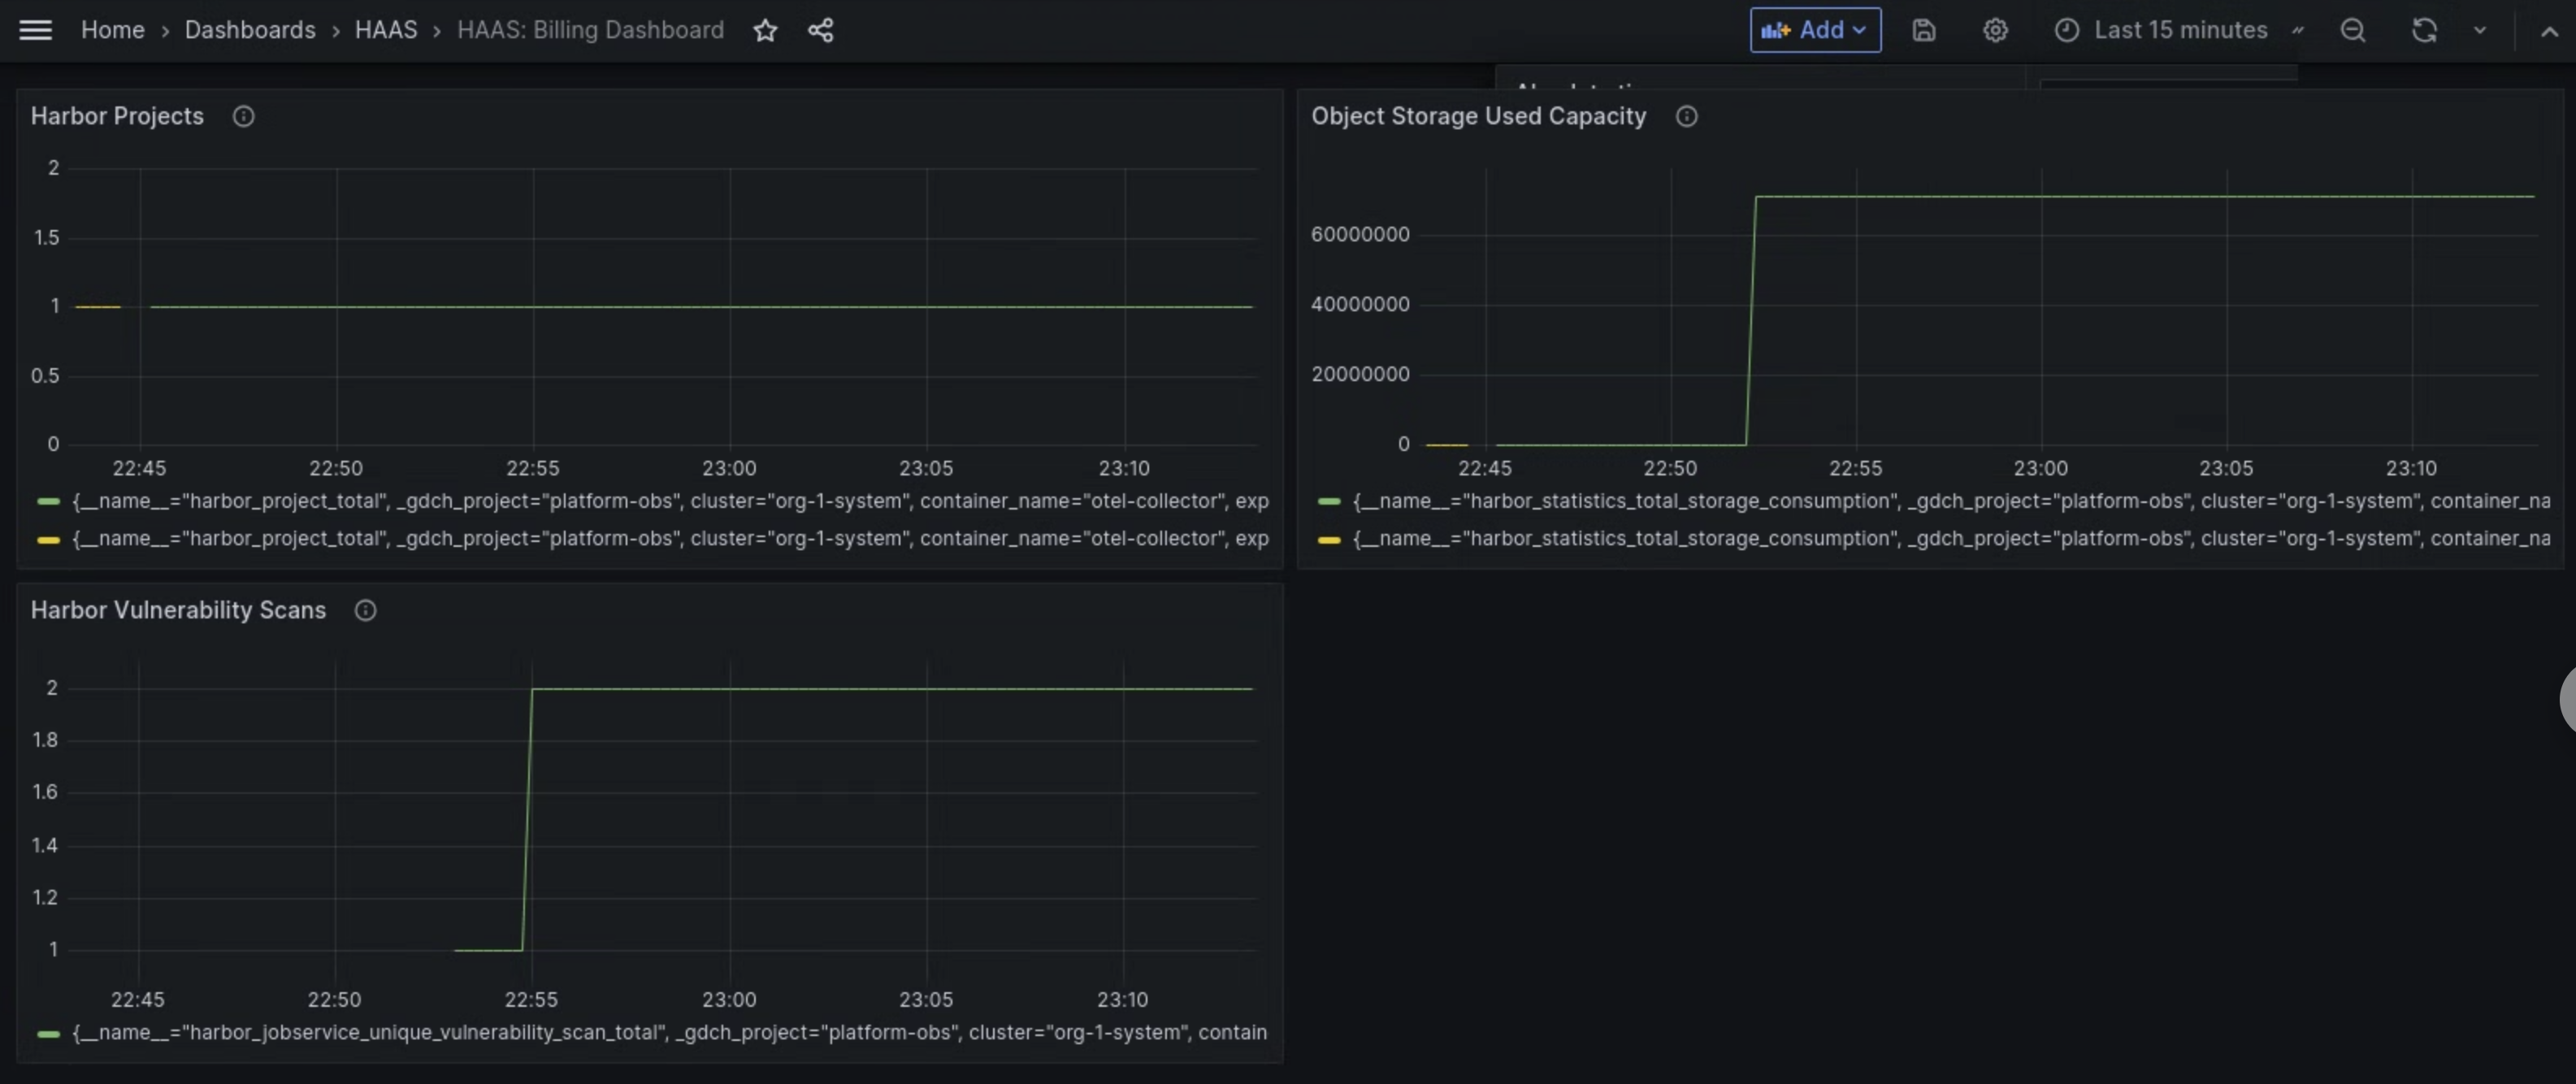The image size is (2576, 1084).
Task: Navigate to the Dashboards breadcrumb
Action: point(249,30)
